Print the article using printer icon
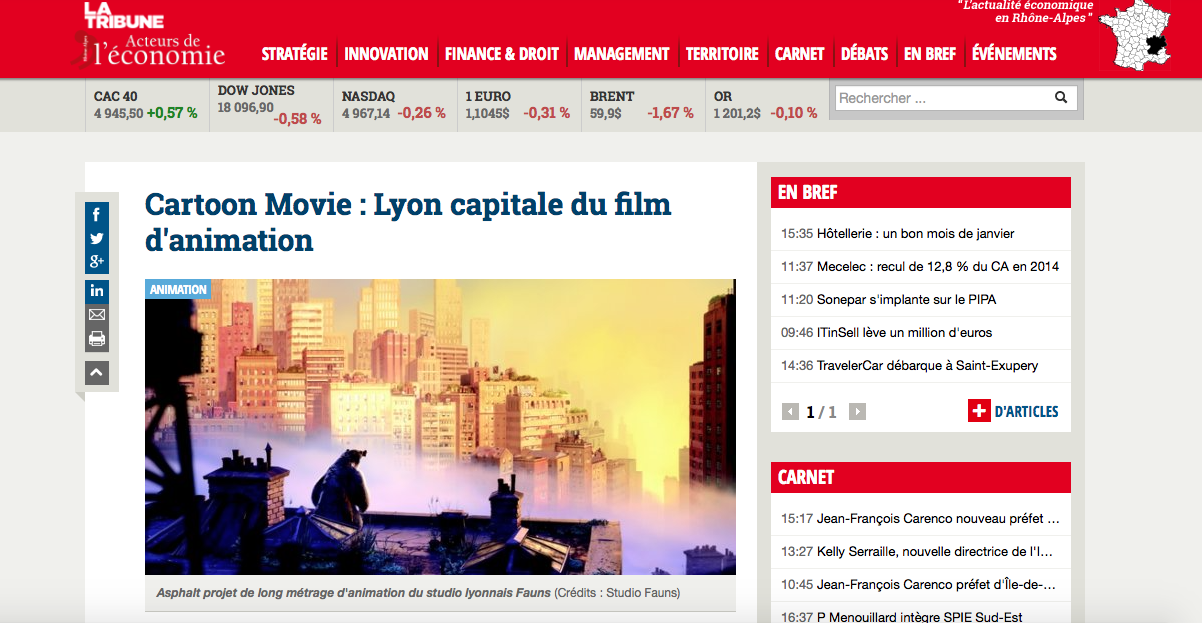 click(97, 339)
